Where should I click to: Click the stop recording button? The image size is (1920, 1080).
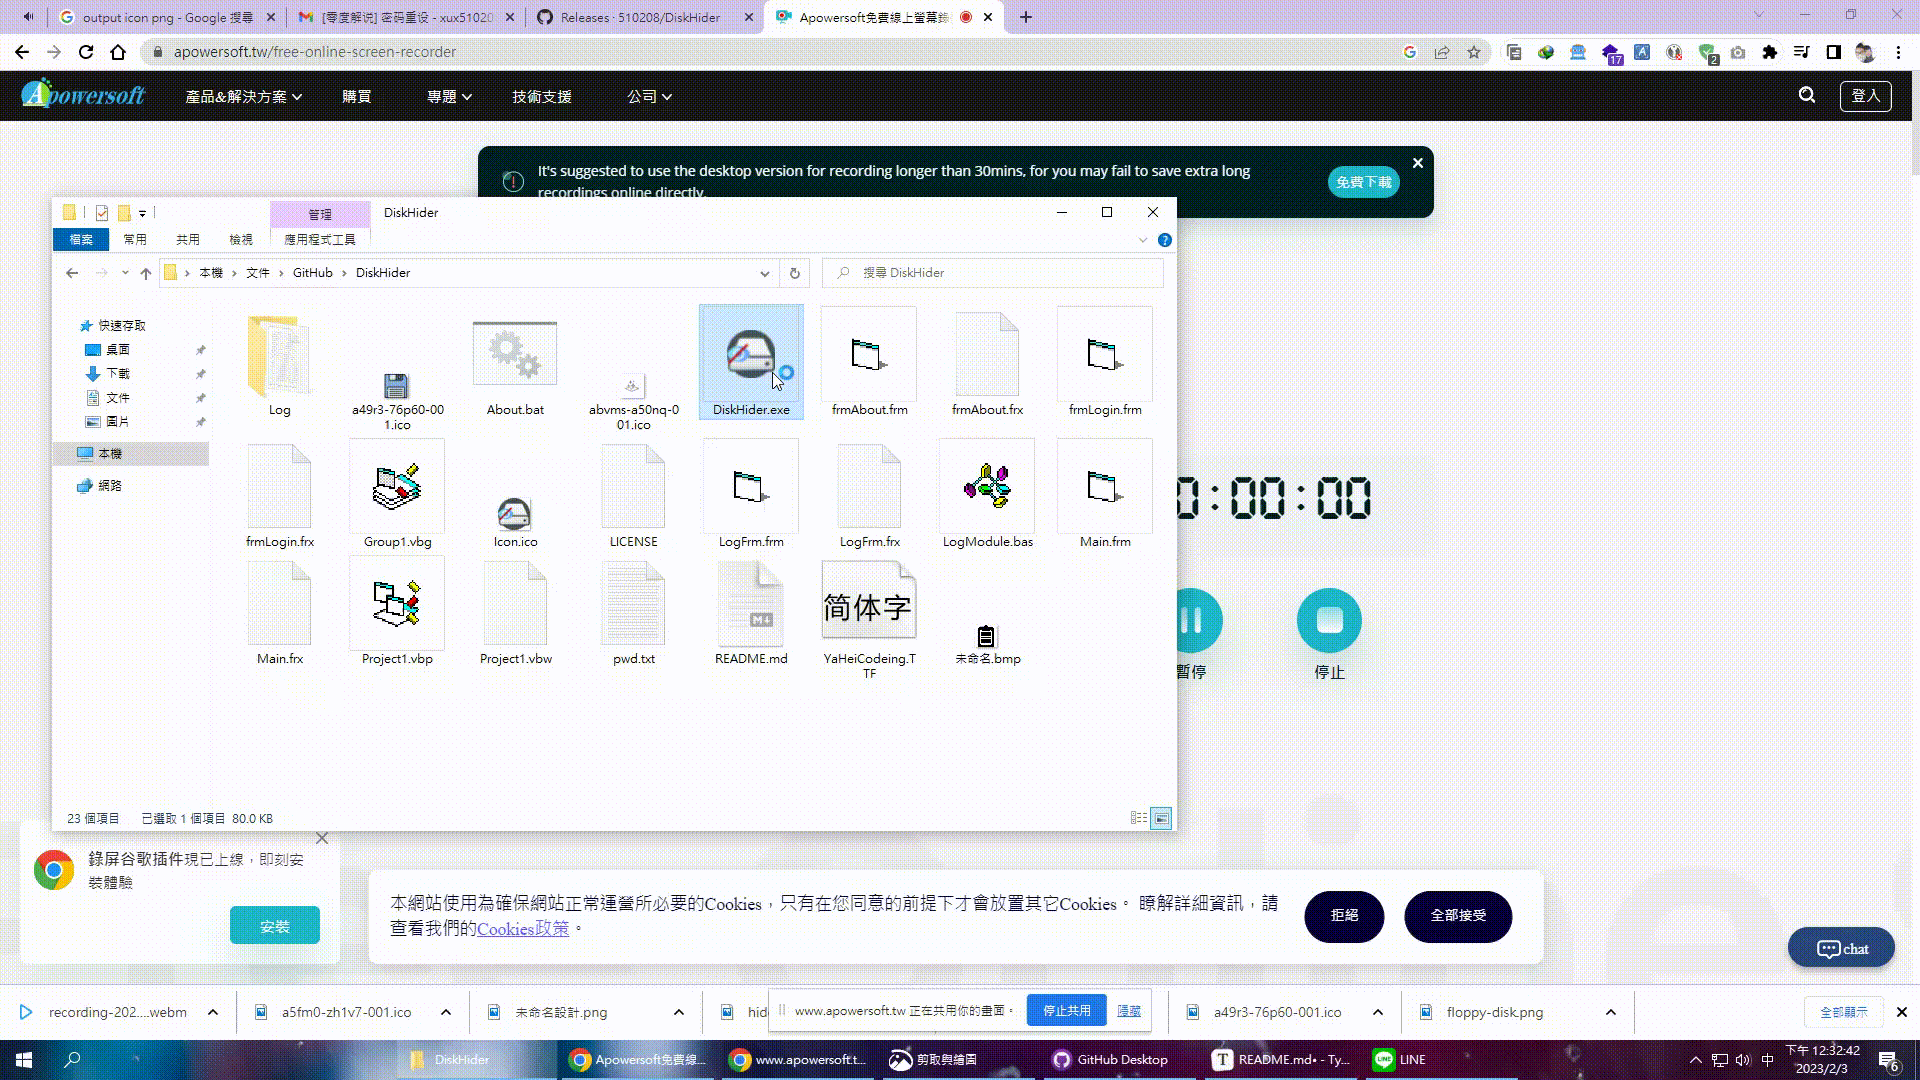[1328, 620]
